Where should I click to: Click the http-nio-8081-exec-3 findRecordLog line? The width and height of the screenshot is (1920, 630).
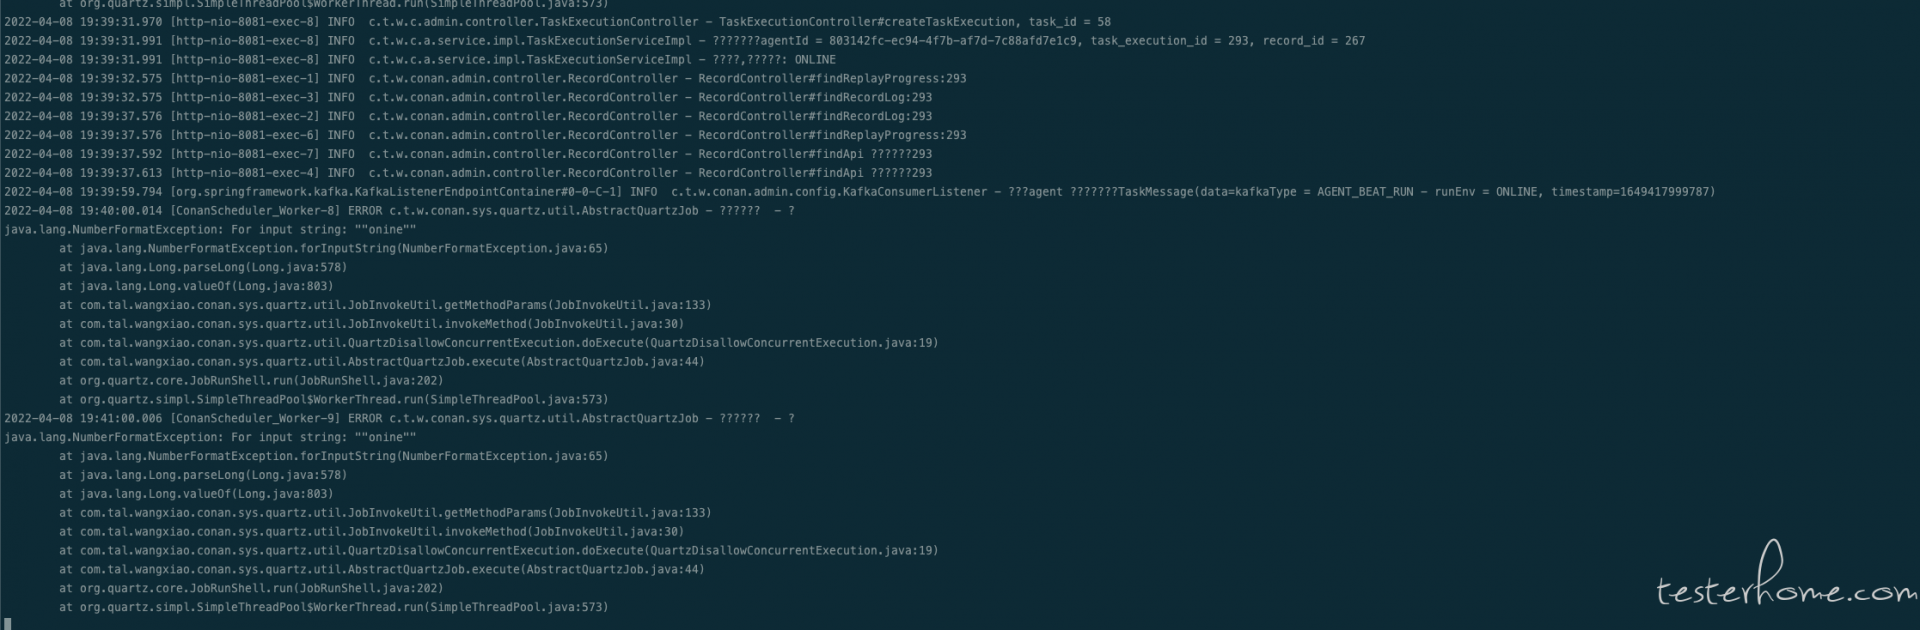468,98
